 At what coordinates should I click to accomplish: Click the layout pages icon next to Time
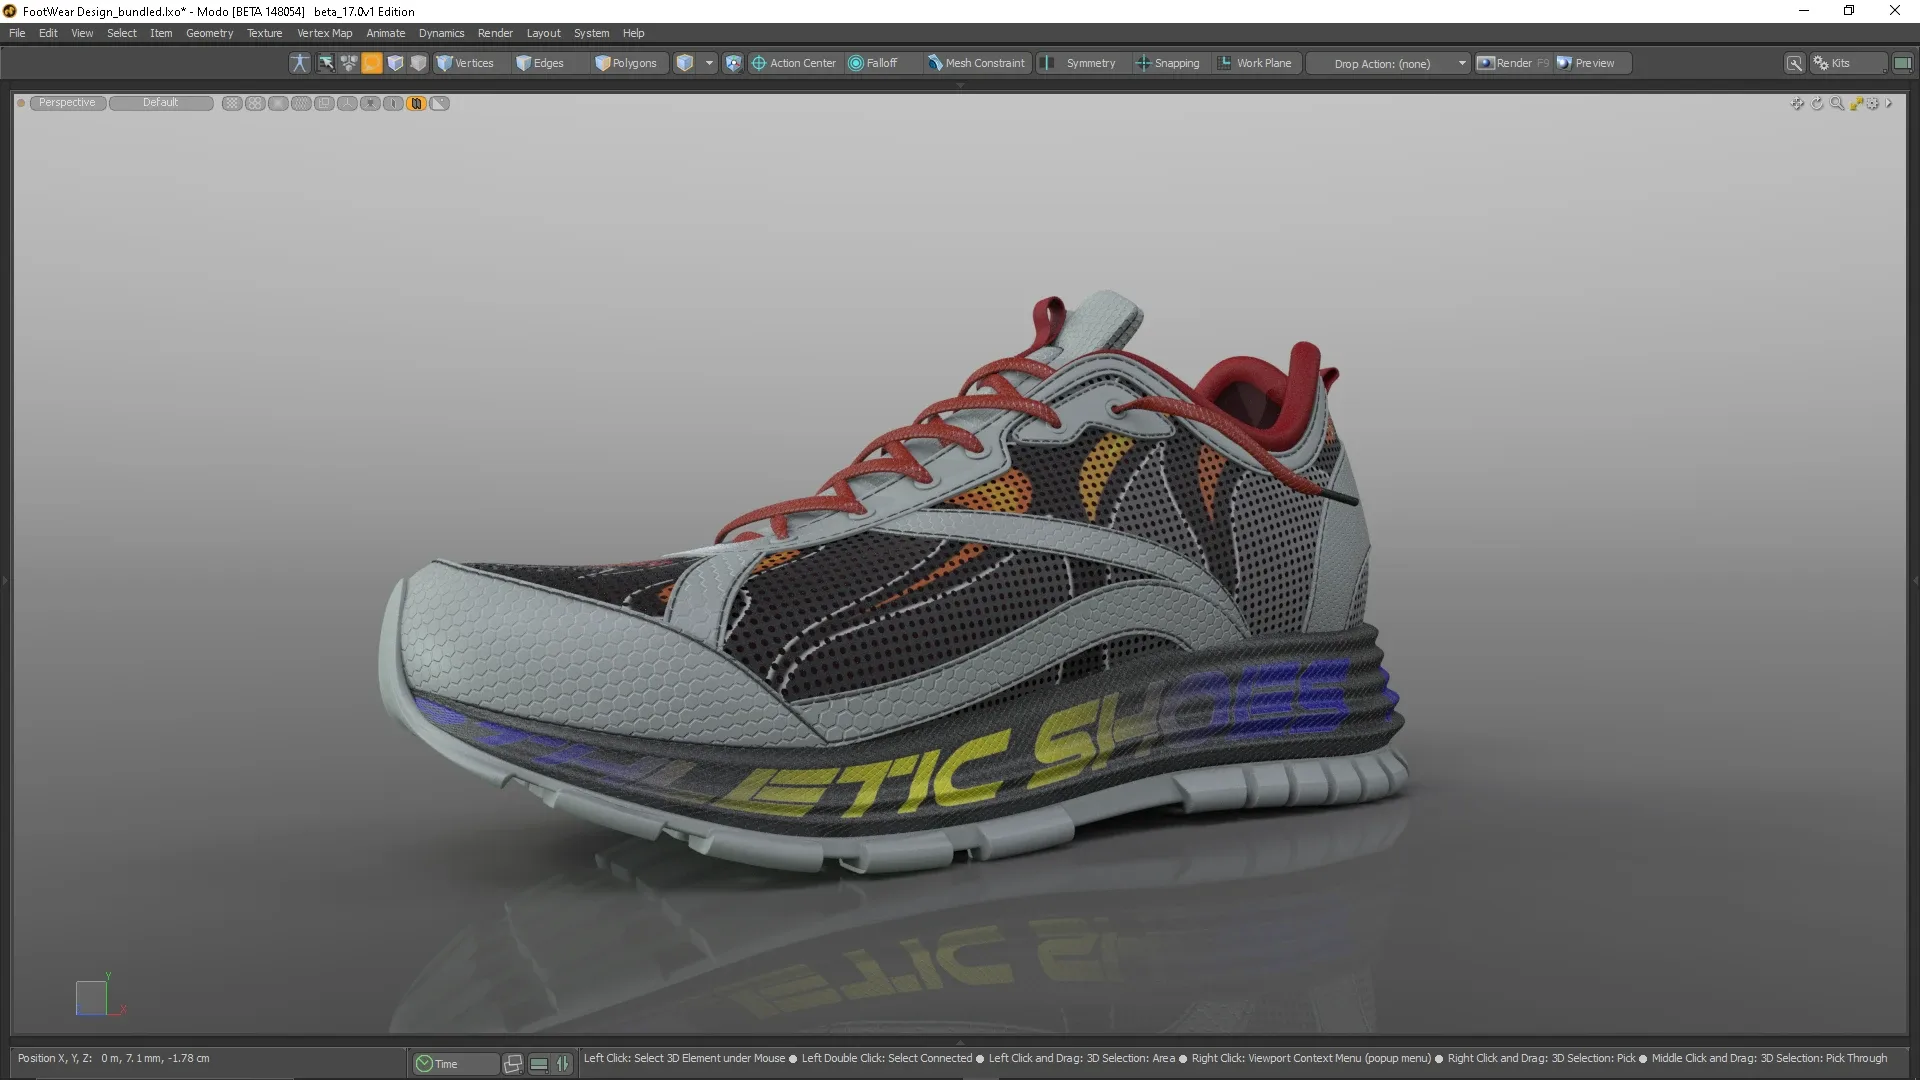pos(513,1064)
